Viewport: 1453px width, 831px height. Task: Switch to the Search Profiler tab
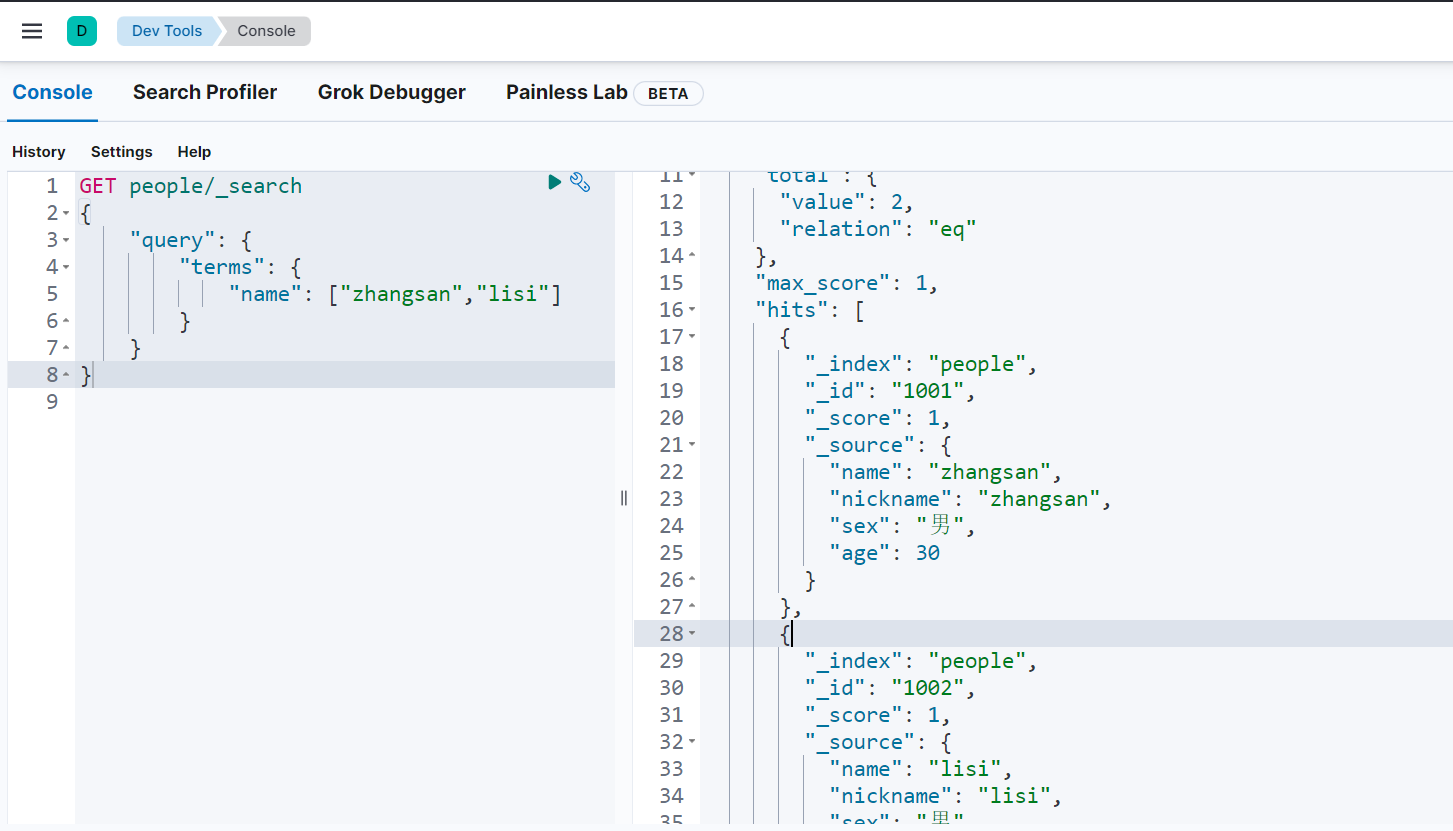[205, 92]
